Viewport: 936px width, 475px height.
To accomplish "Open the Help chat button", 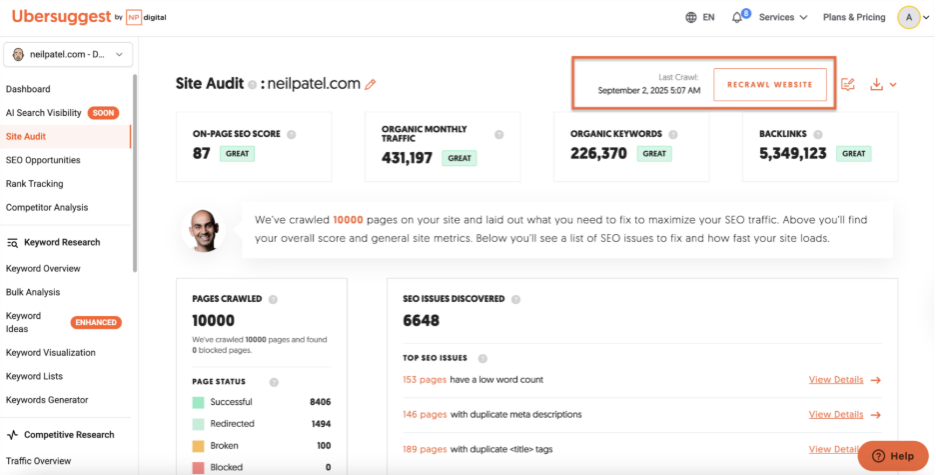I will click(x=893, y=456).
